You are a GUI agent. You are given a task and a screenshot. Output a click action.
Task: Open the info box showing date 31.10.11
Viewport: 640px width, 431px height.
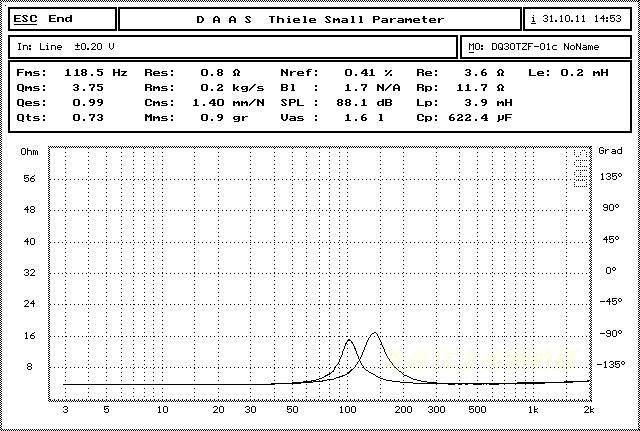[577, 19]
